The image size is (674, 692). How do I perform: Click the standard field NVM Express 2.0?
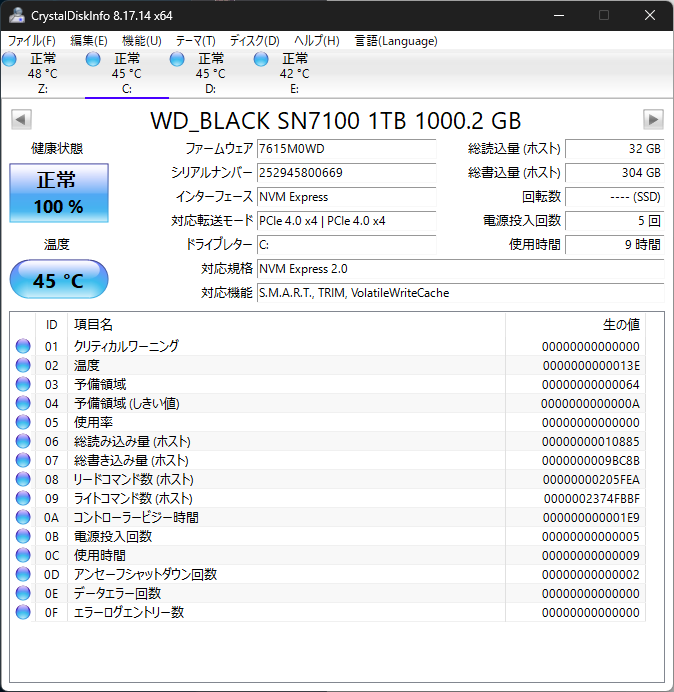pos(460,269)
